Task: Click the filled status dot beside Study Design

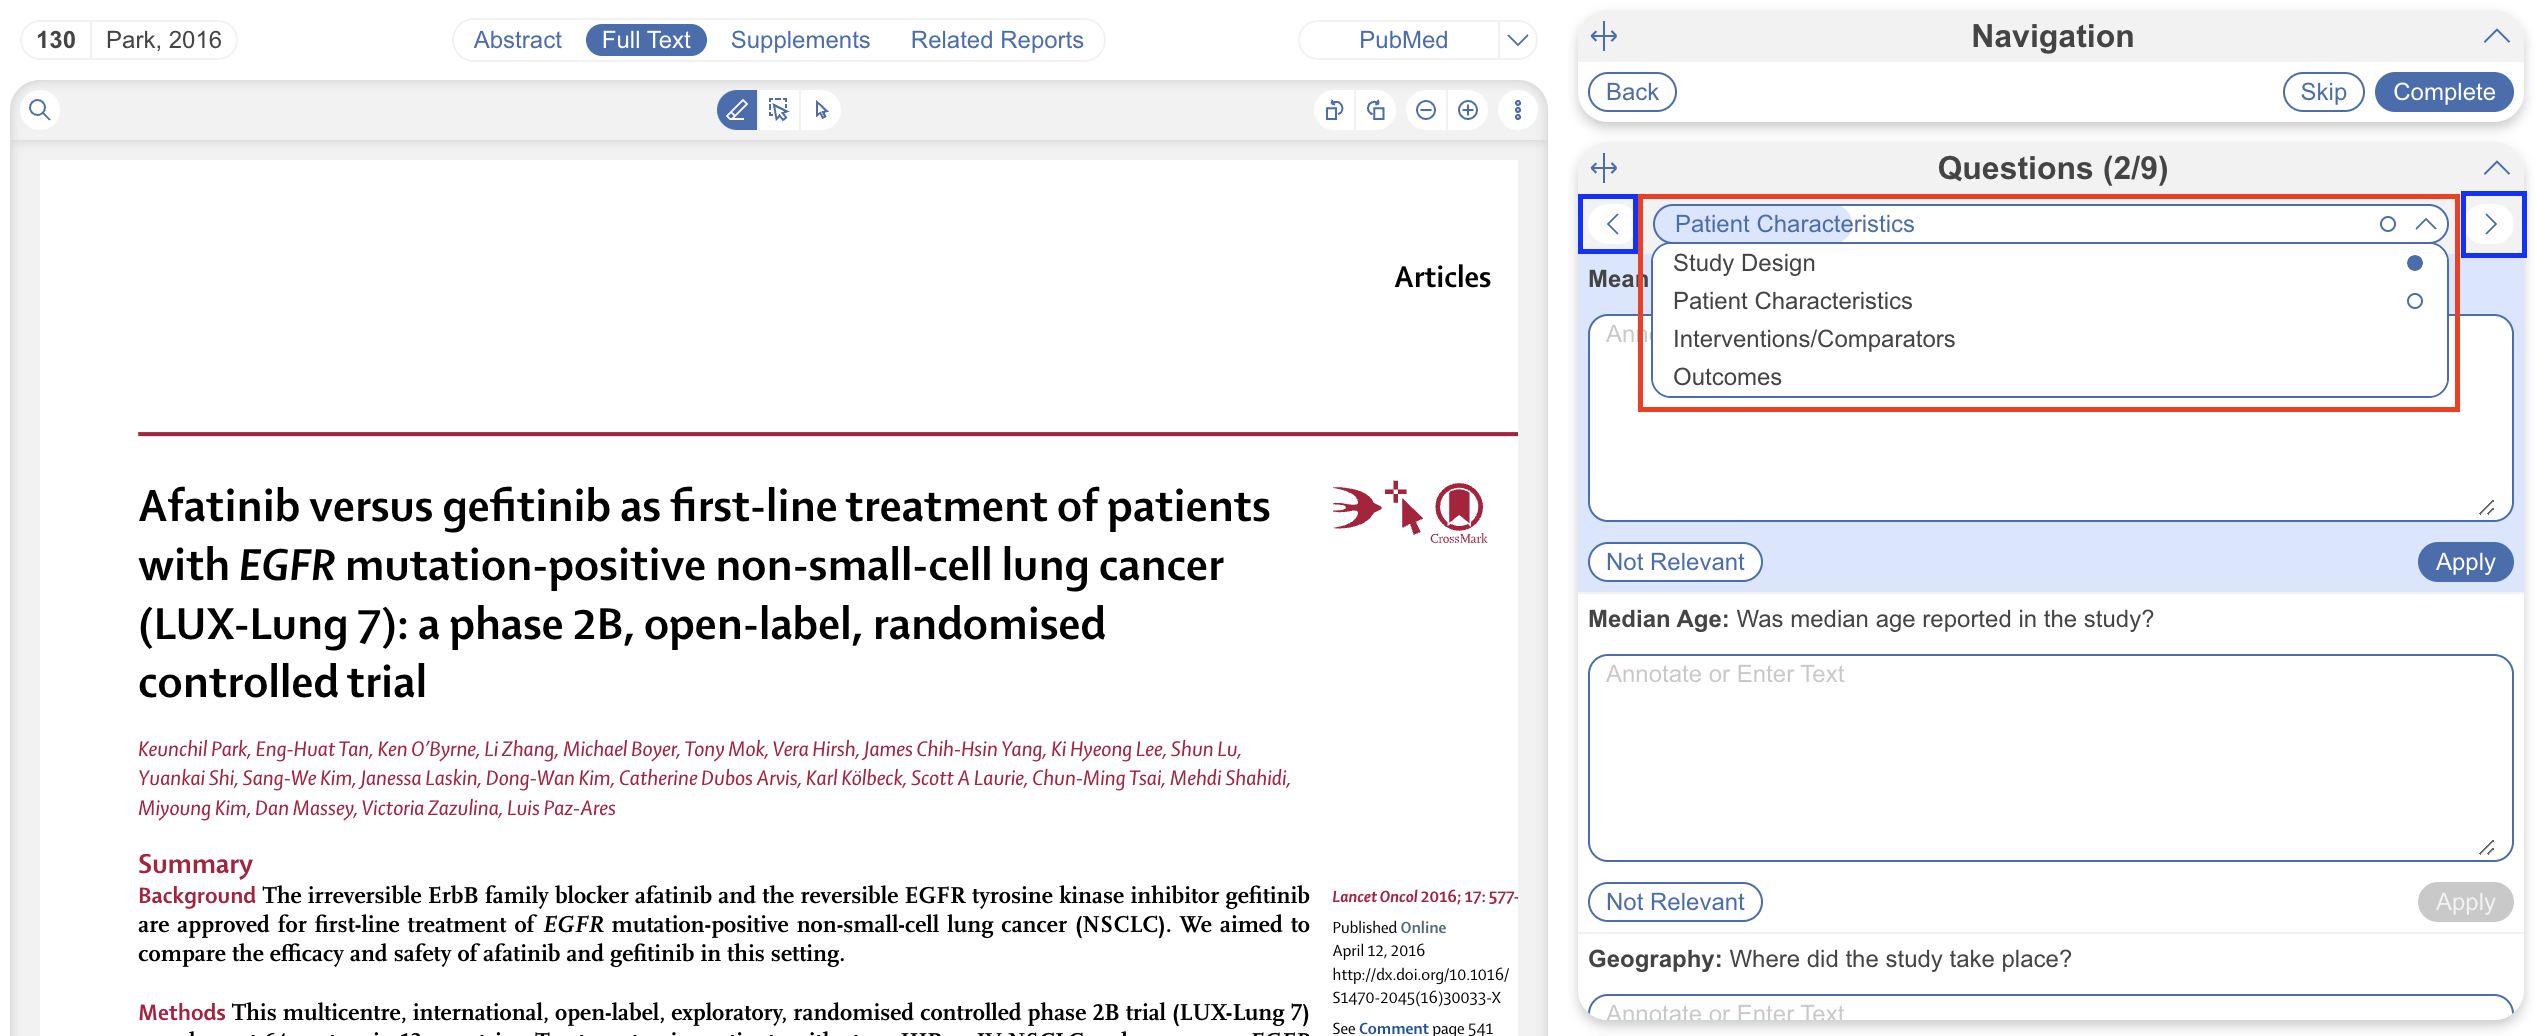Action: 2415,263
